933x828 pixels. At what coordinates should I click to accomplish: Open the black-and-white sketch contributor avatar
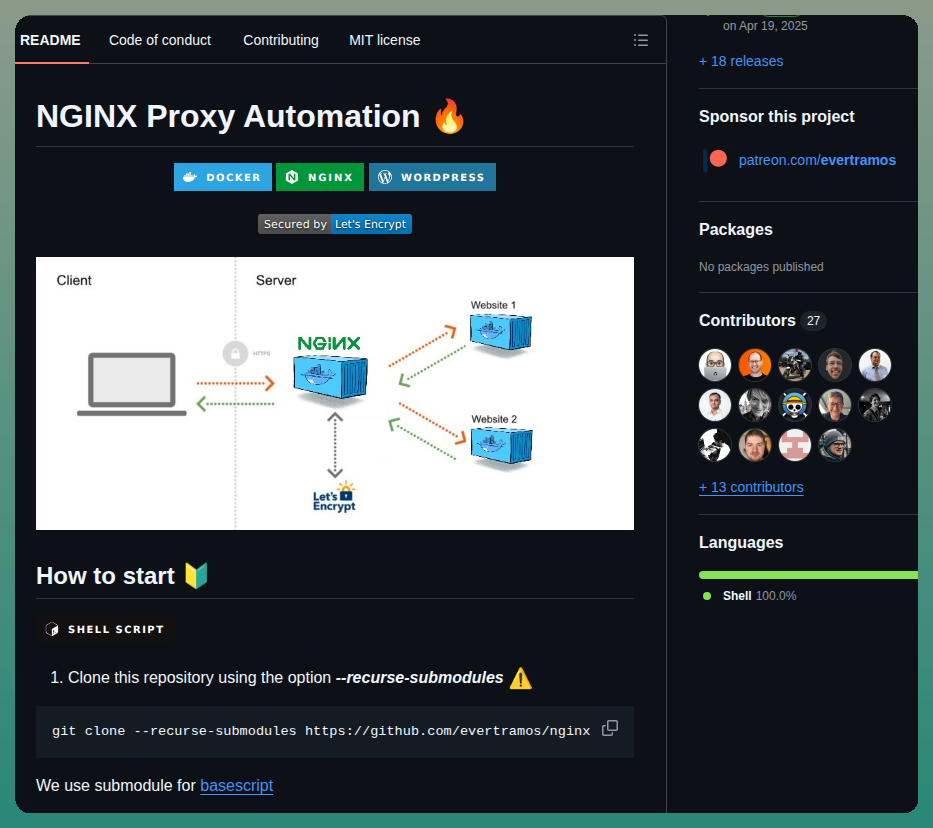pyautogui.click(x=715, y=445)
